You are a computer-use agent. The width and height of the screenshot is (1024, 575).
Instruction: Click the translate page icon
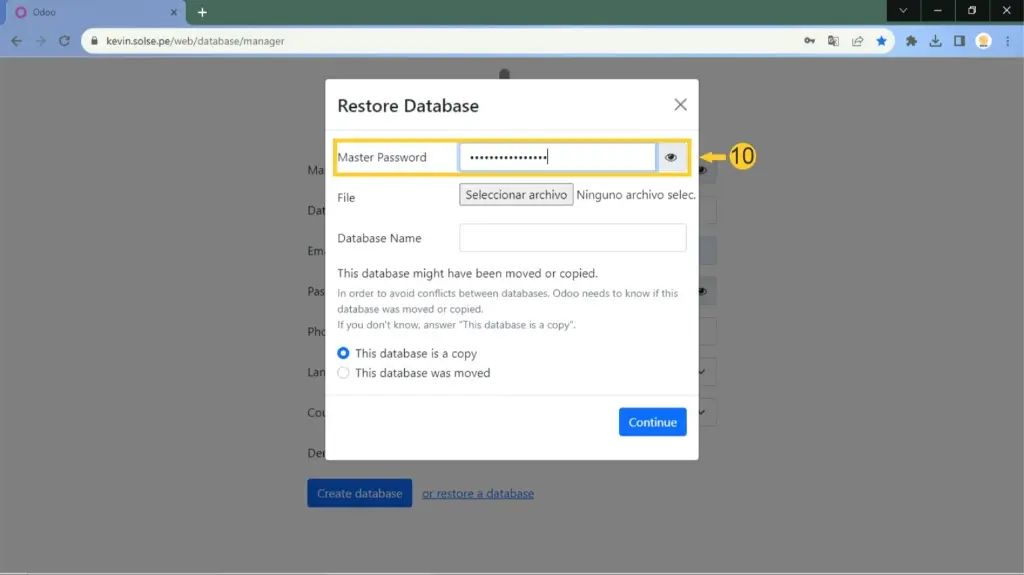point(833,41)
